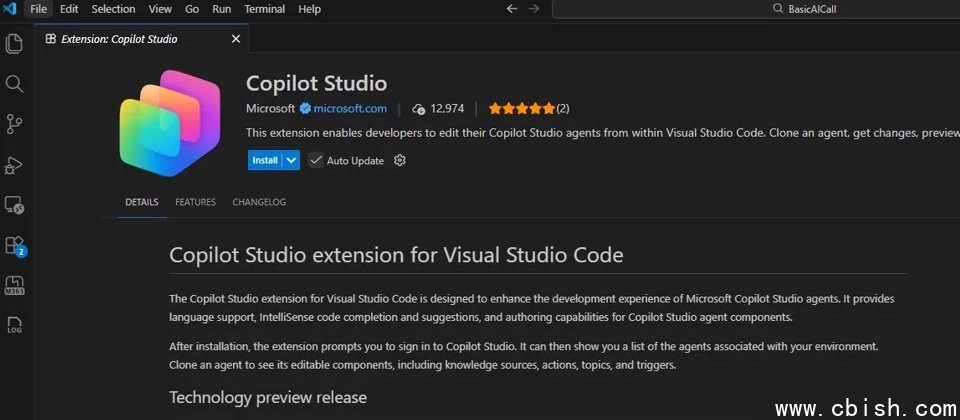Screen dimensions: 960x420
Task: Click the extension settings gear icon
Action: 400,160
